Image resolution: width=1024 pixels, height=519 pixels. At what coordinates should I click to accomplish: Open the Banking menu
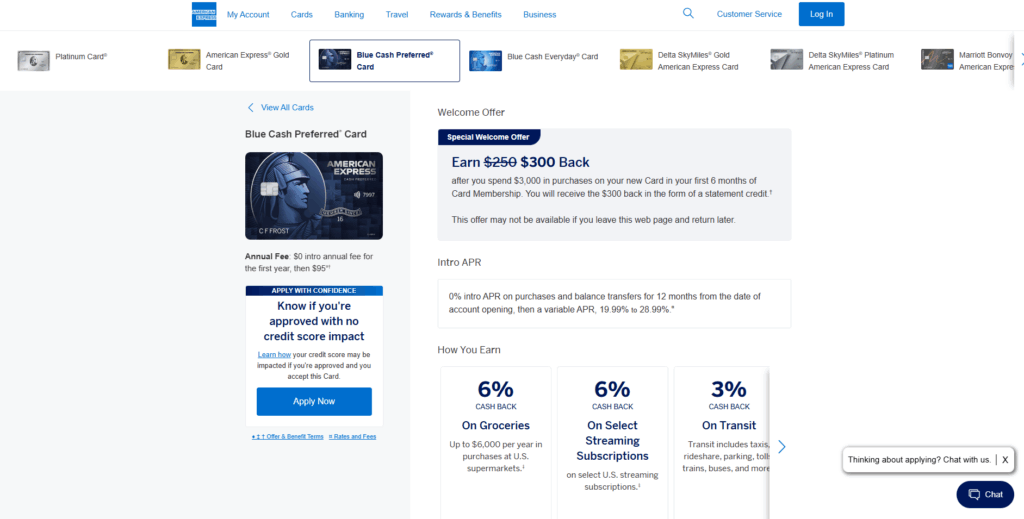click(349, 15)
